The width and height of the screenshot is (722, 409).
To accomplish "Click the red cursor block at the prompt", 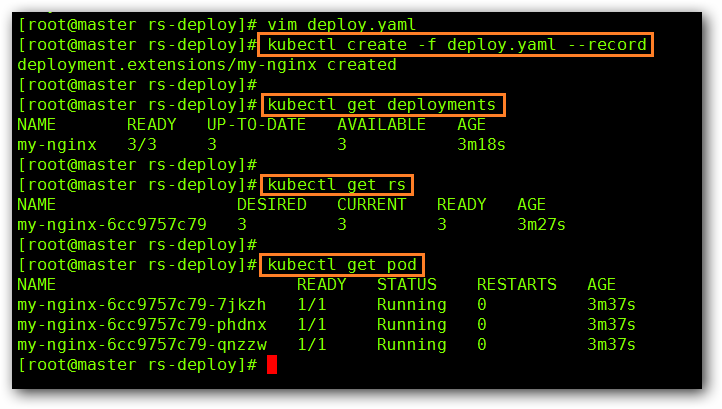I will click(272, 365).
